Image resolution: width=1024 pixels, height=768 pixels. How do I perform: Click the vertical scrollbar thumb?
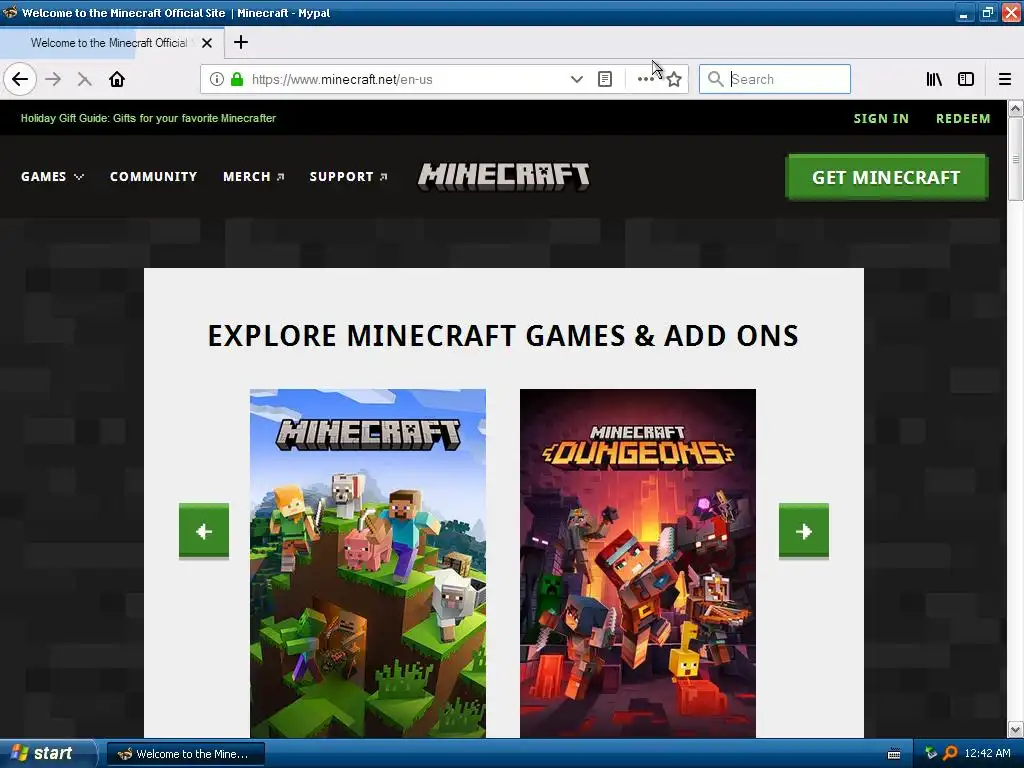(1016, 159)
